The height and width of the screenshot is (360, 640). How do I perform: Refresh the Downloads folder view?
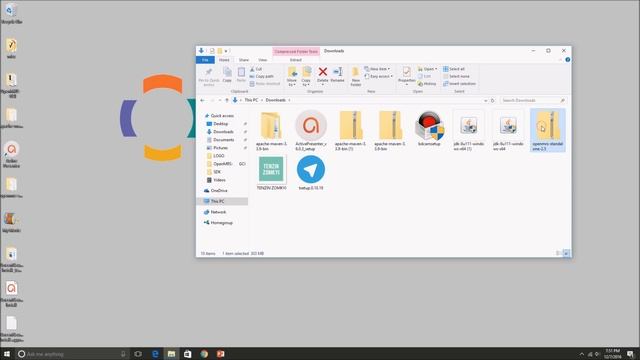tap(493, 100)
